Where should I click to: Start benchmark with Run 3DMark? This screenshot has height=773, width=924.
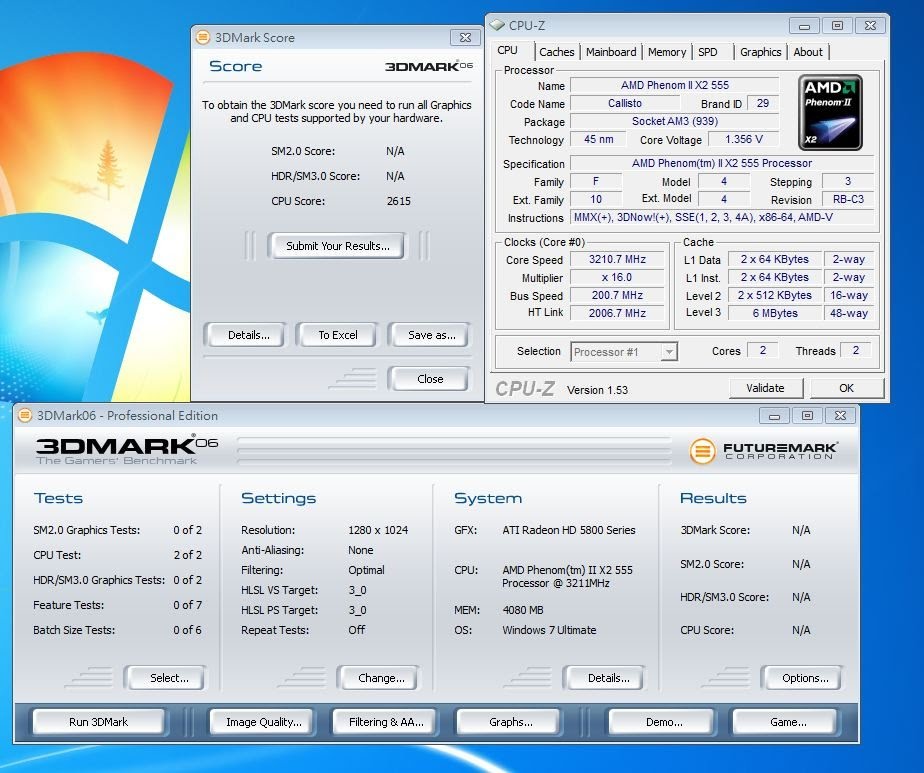click(x=98, y=722)
